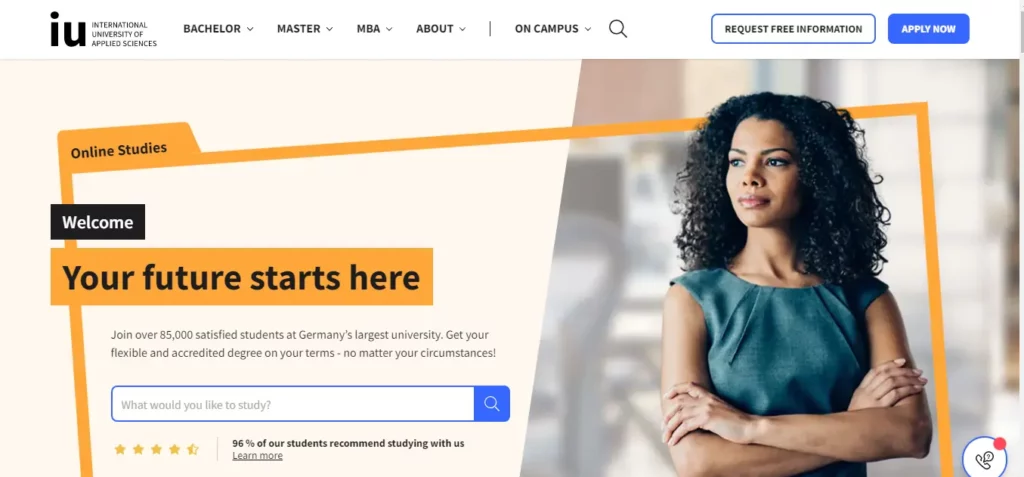Viewport: 1024px width, 477px height.
Task: Focus the 'What would you like to study?' field
Action: 293,404
